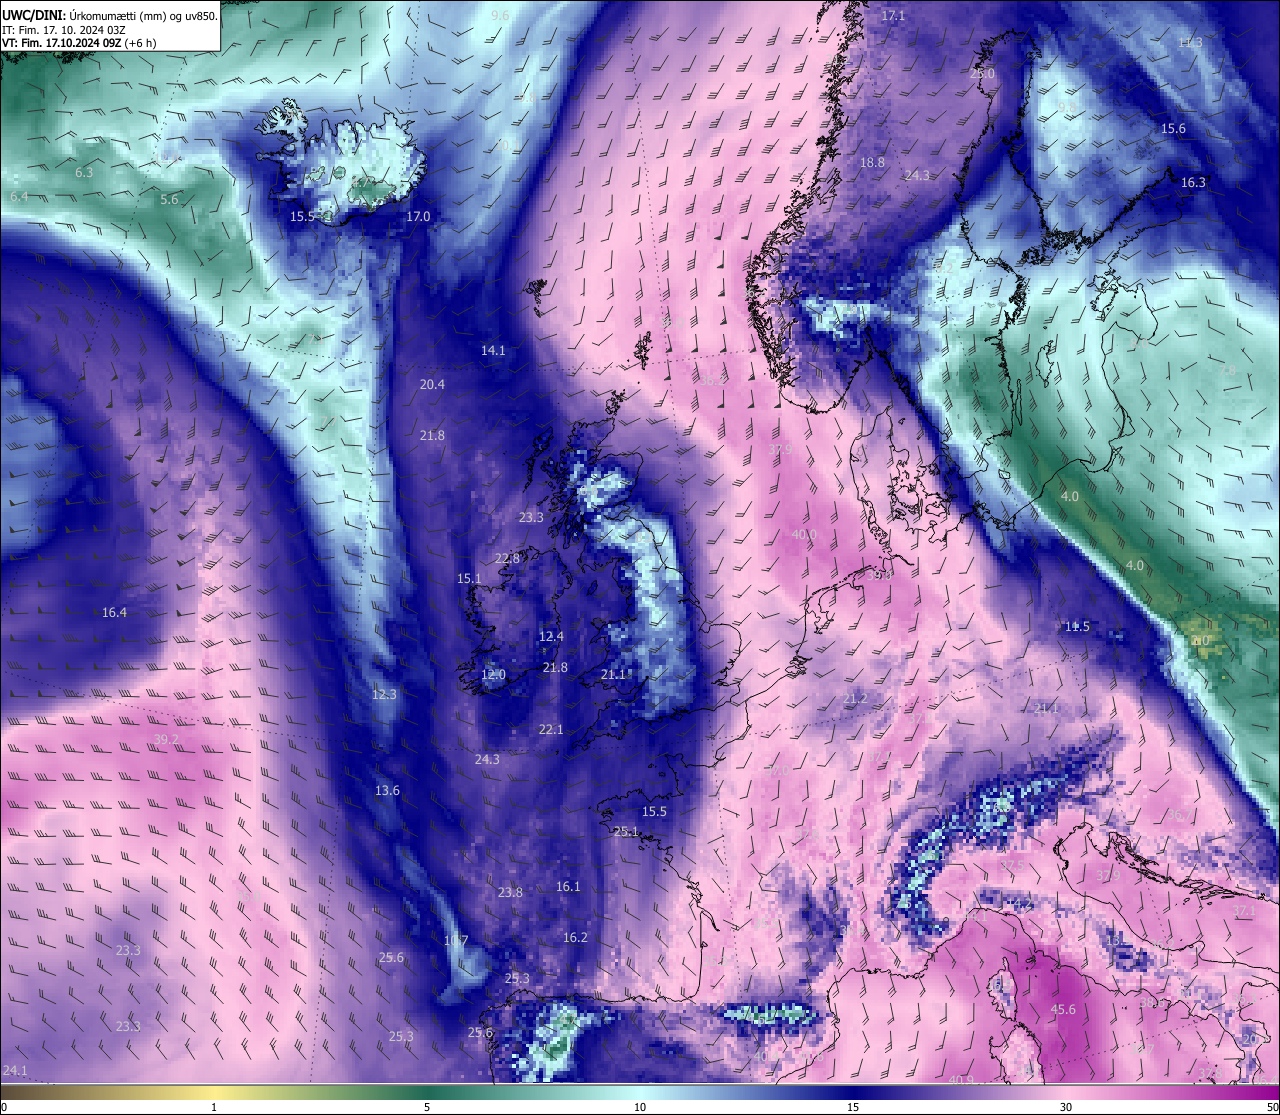Click the 5 tick on color scale
The width and height of the screenshot is (1280, 1115).
click(x=427, y=1107)
